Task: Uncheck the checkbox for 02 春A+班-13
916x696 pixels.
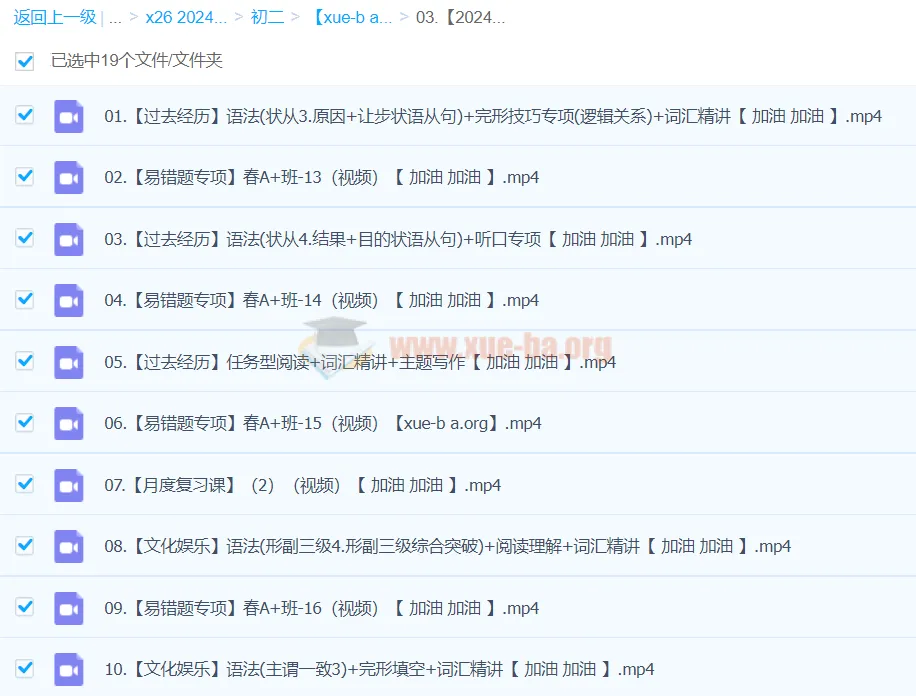Action: (x=25, y=177)
